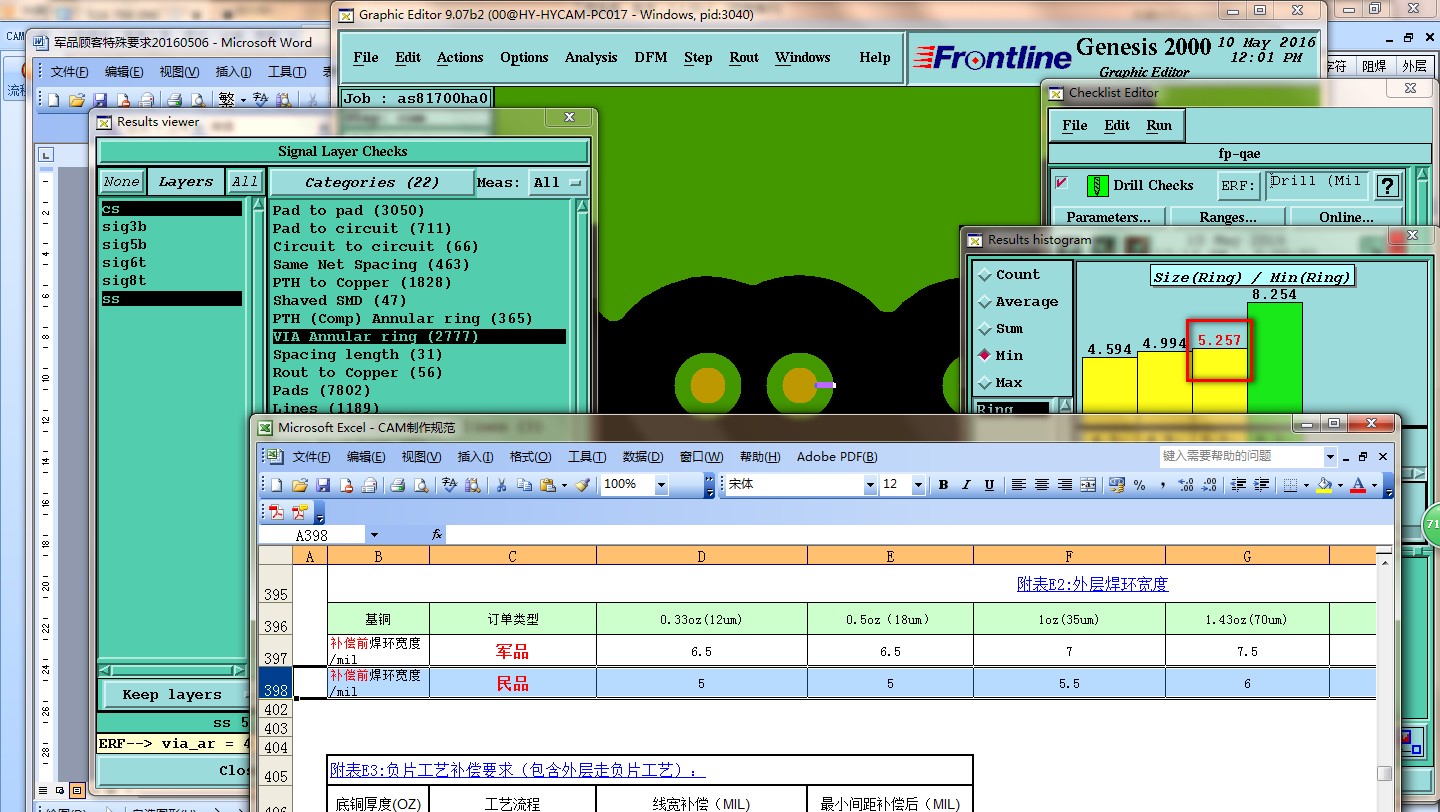Click the None button in Results viewer layers
The height and width of the screenshot is (812, 1440).
[x=121, y=182]
